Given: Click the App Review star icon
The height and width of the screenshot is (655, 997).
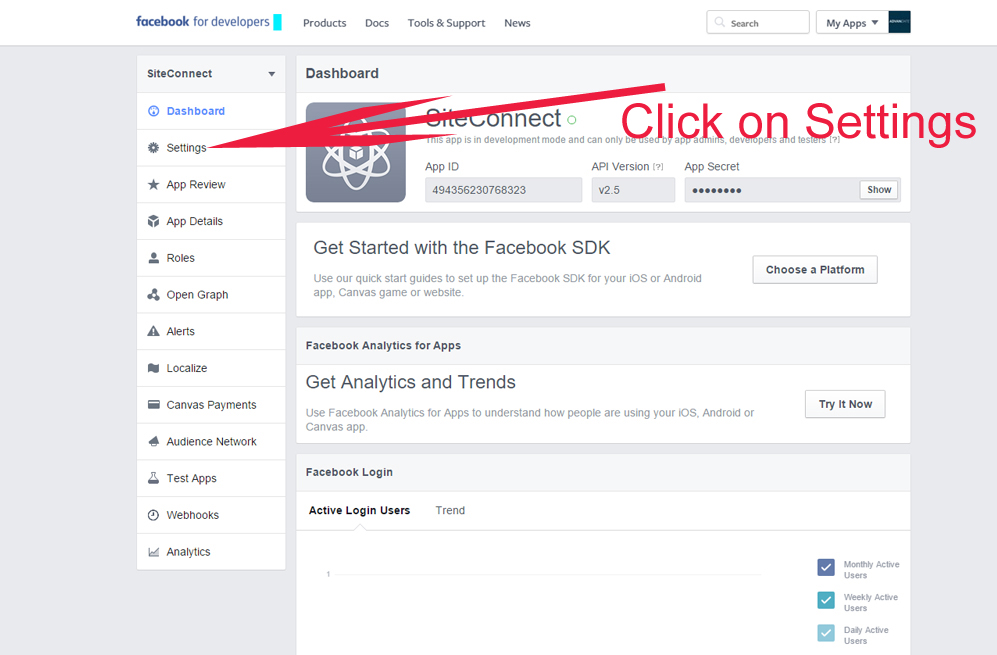Looking at the screenshot, I should [153, 184].
